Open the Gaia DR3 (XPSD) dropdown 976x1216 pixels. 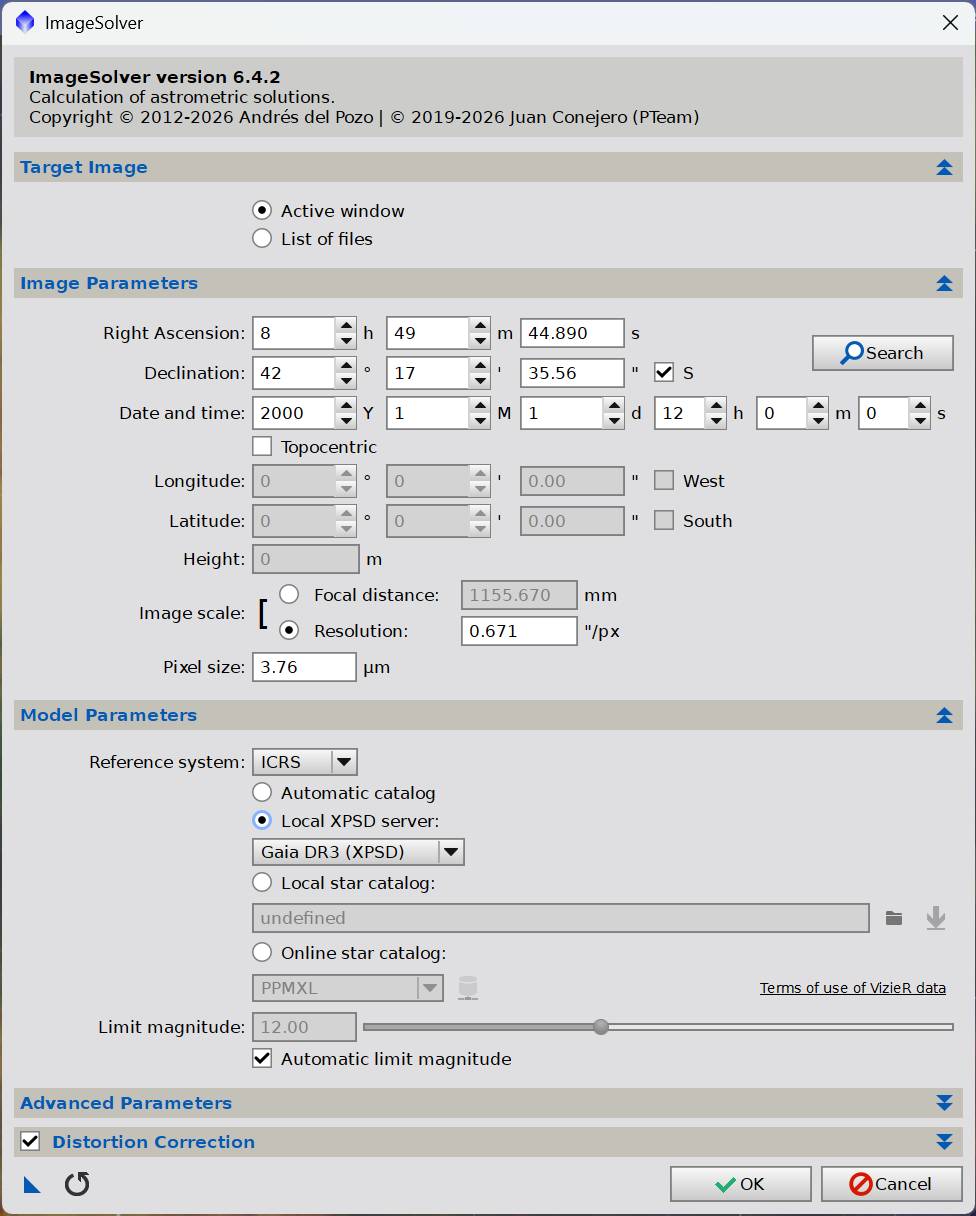pos(358,852)
